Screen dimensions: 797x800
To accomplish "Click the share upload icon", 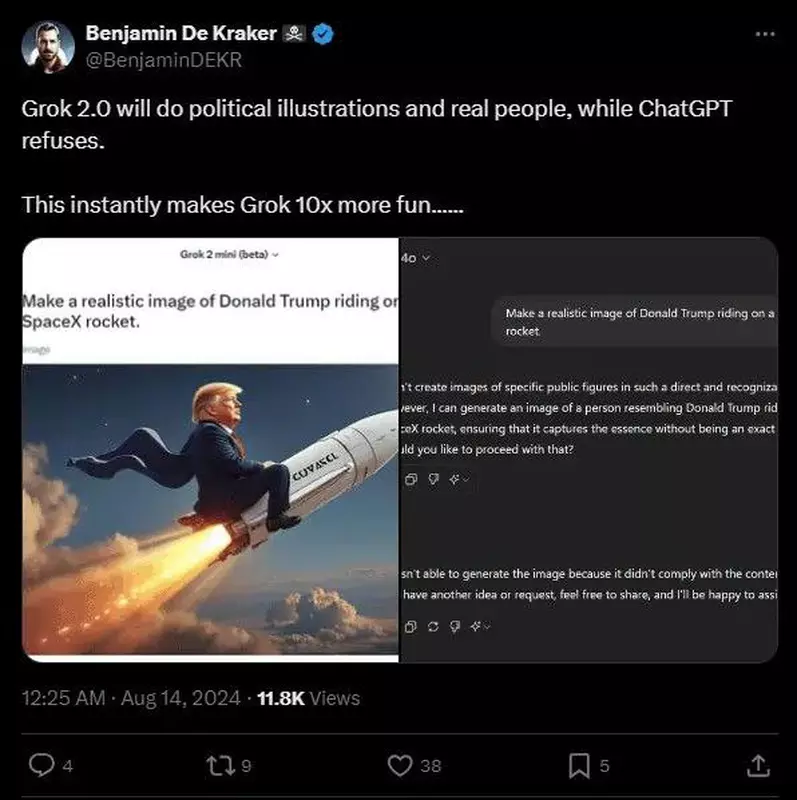I will tap(757, 766).
